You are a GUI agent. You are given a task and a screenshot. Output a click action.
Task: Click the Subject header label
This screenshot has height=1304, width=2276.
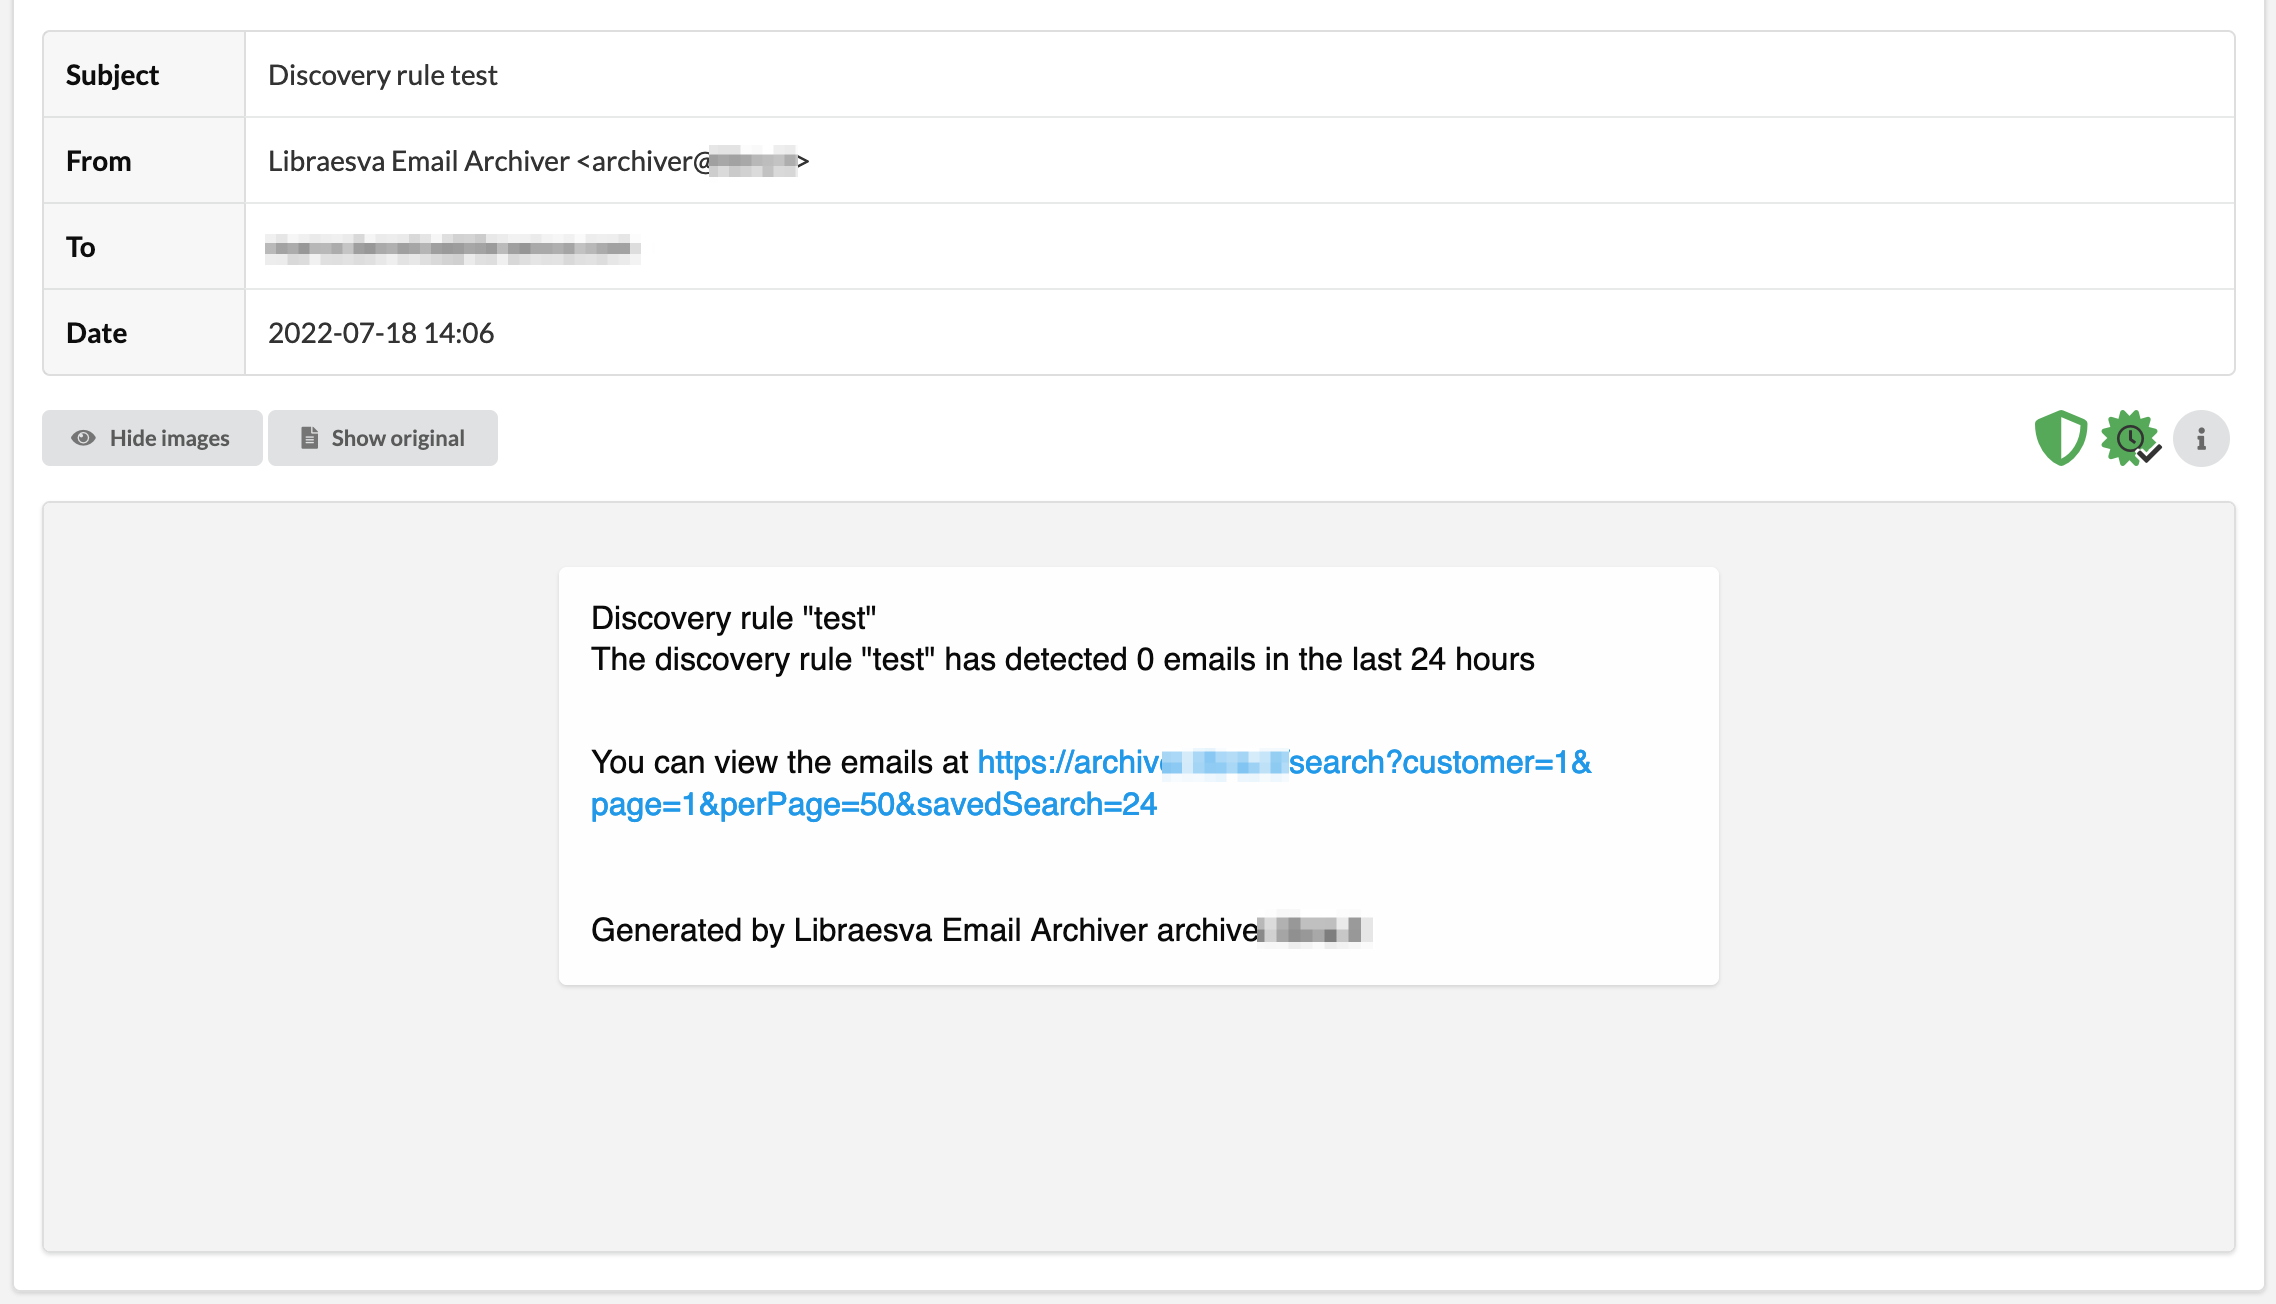click(112, 75)
